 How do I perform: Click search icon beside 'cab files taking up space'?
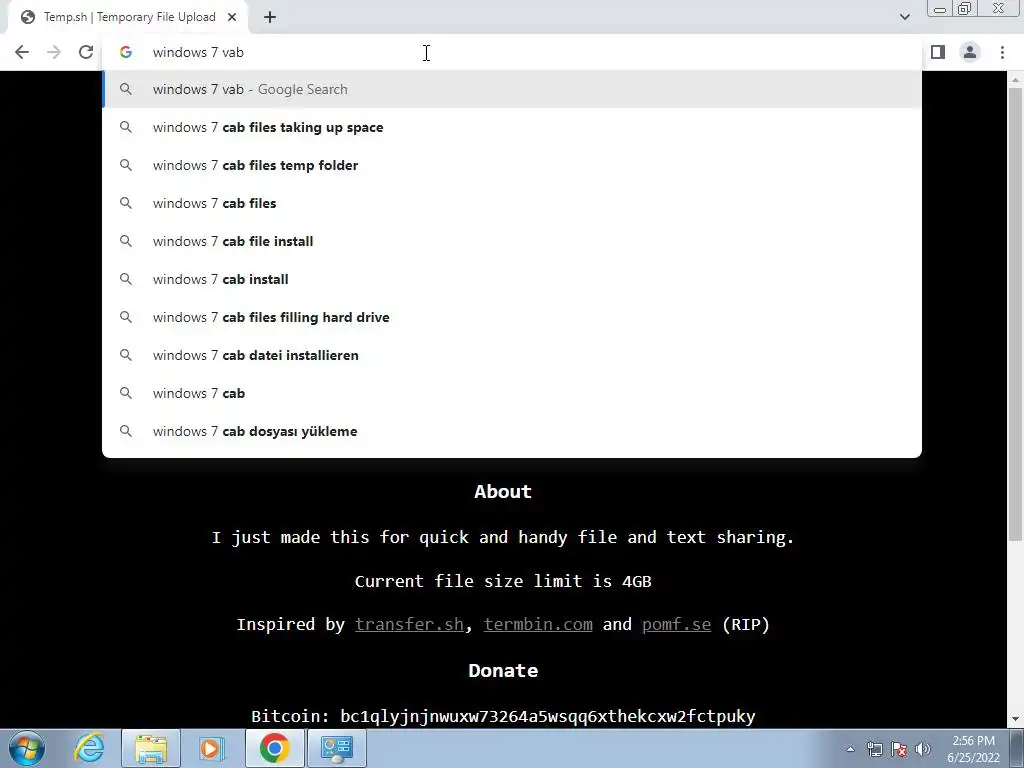(x=126, y=127)
